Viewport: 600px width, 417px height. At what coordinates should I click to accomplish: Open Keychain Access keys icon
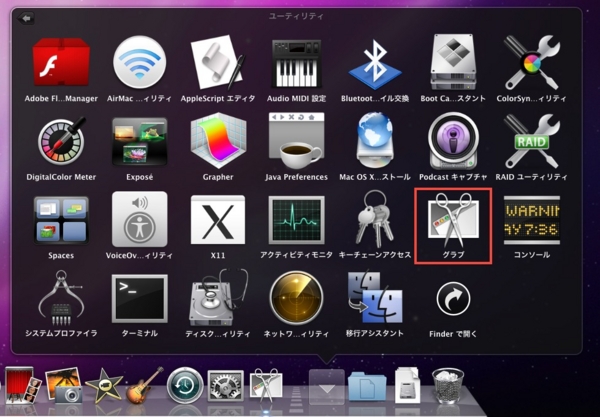point(375,219)
